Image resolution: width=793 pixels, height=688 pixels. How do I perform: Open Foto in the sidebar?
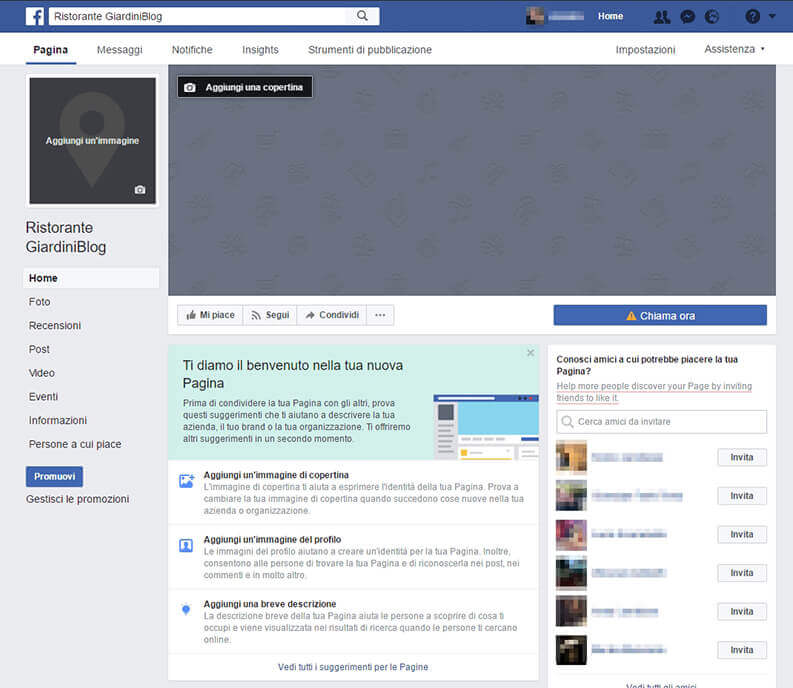point(39,302)
